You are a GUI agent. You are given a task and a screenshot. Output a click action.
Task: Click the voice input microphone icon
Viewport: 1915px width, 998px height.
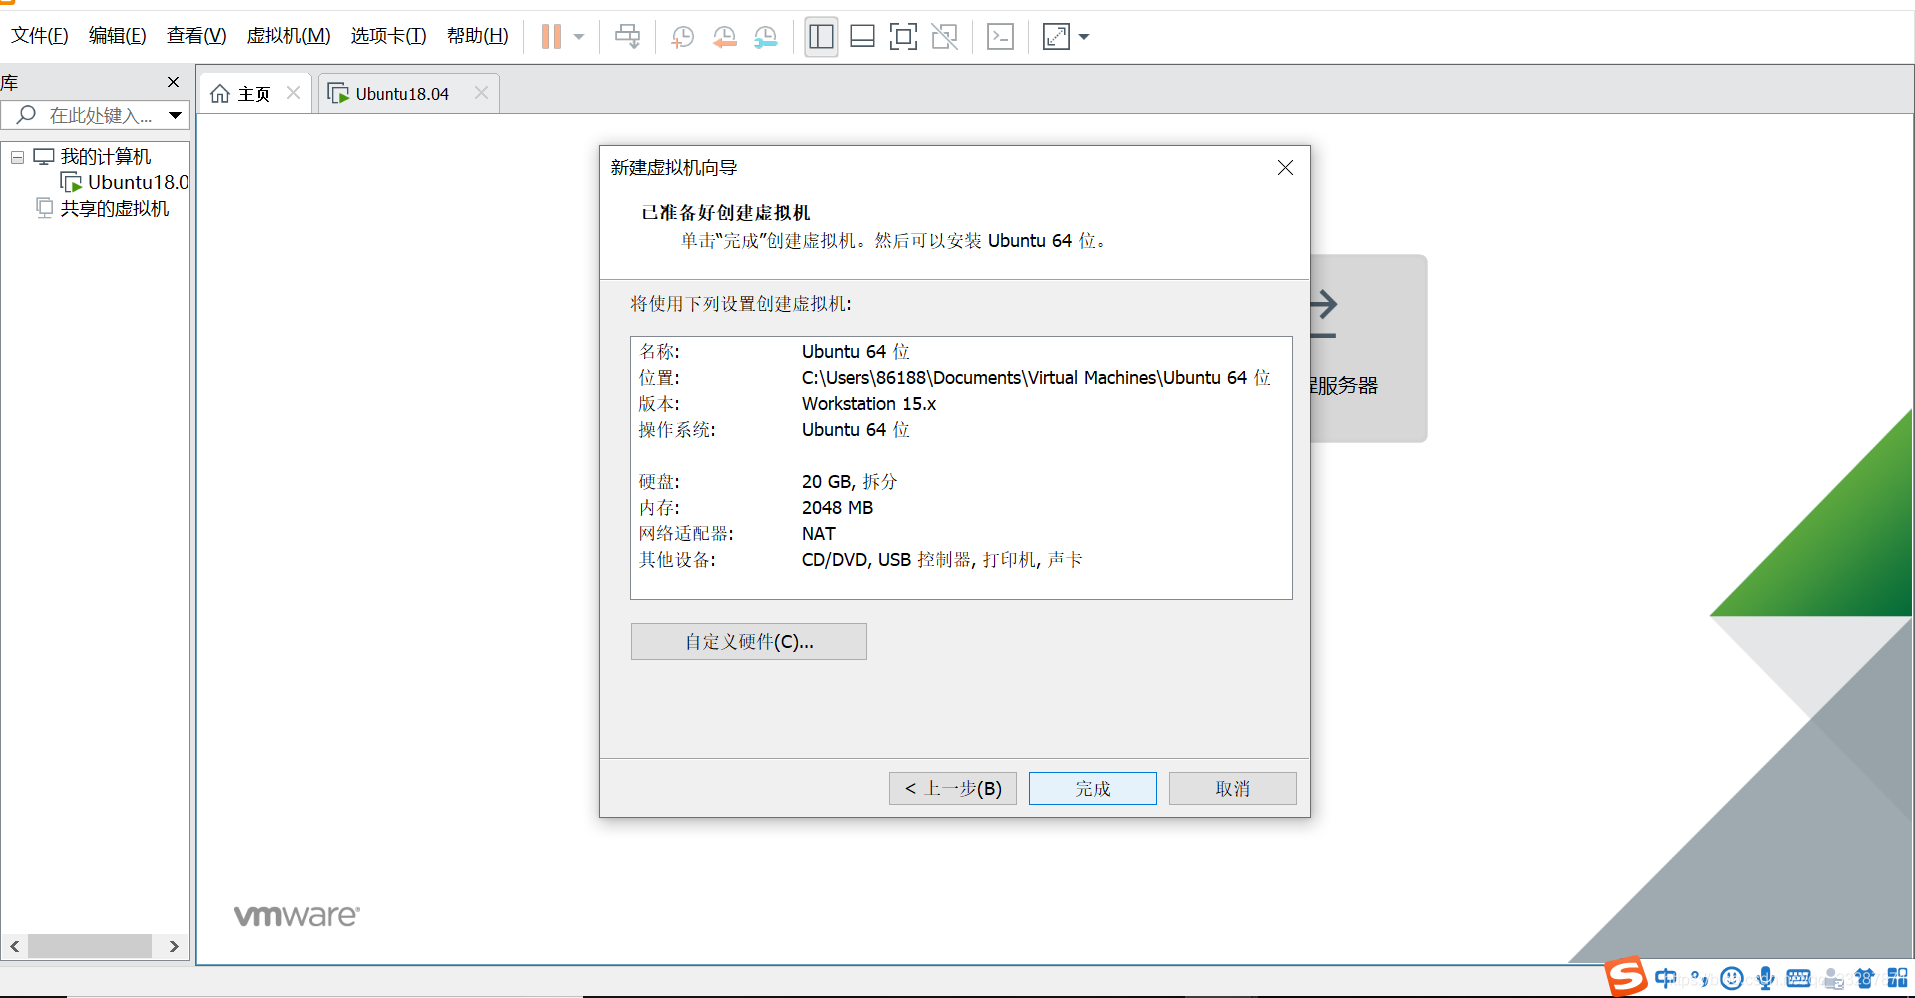1766,978
